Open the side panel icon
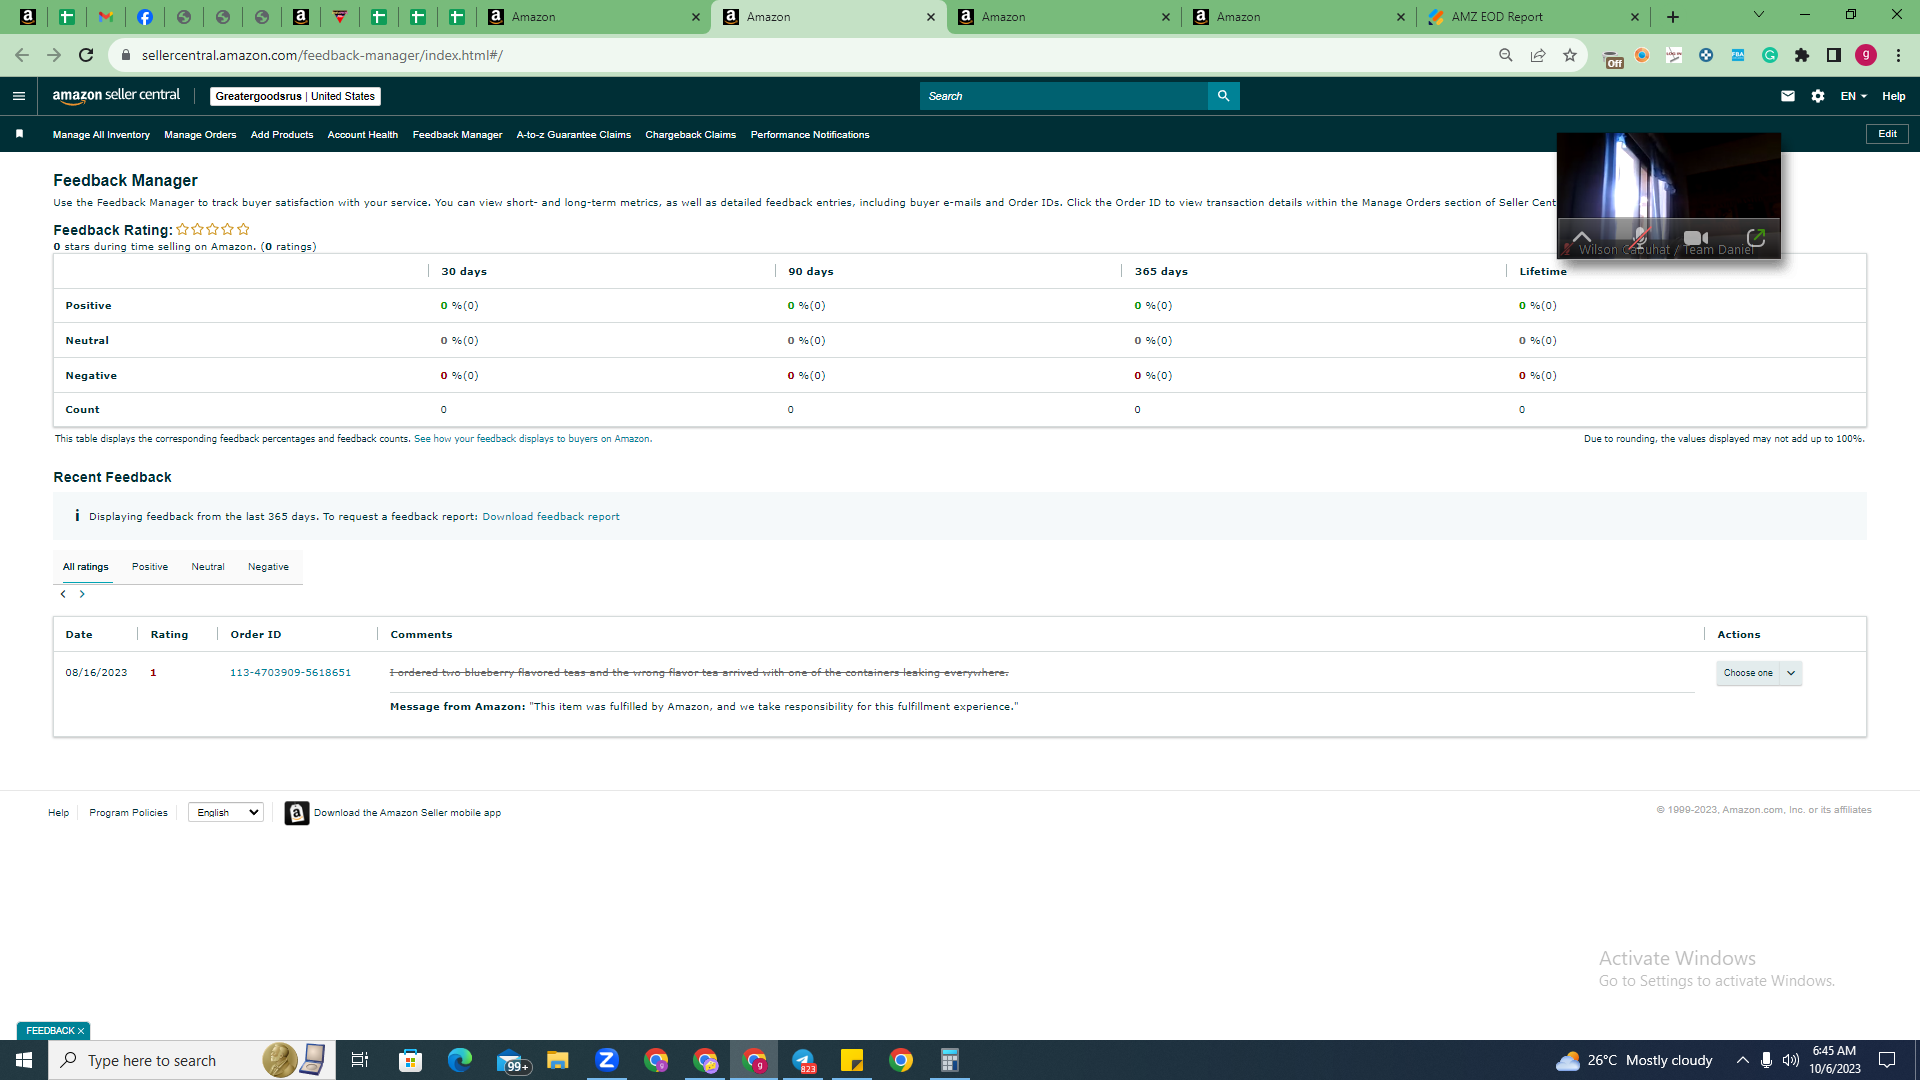Viewport: 1920px width, 1080px height. point(1834,55)
